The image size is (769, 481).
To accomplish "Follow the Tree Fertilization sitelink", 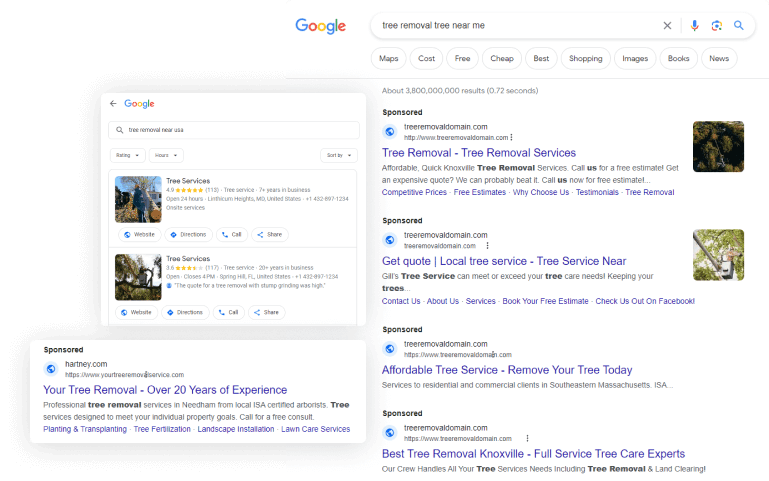I will point(162,429).
